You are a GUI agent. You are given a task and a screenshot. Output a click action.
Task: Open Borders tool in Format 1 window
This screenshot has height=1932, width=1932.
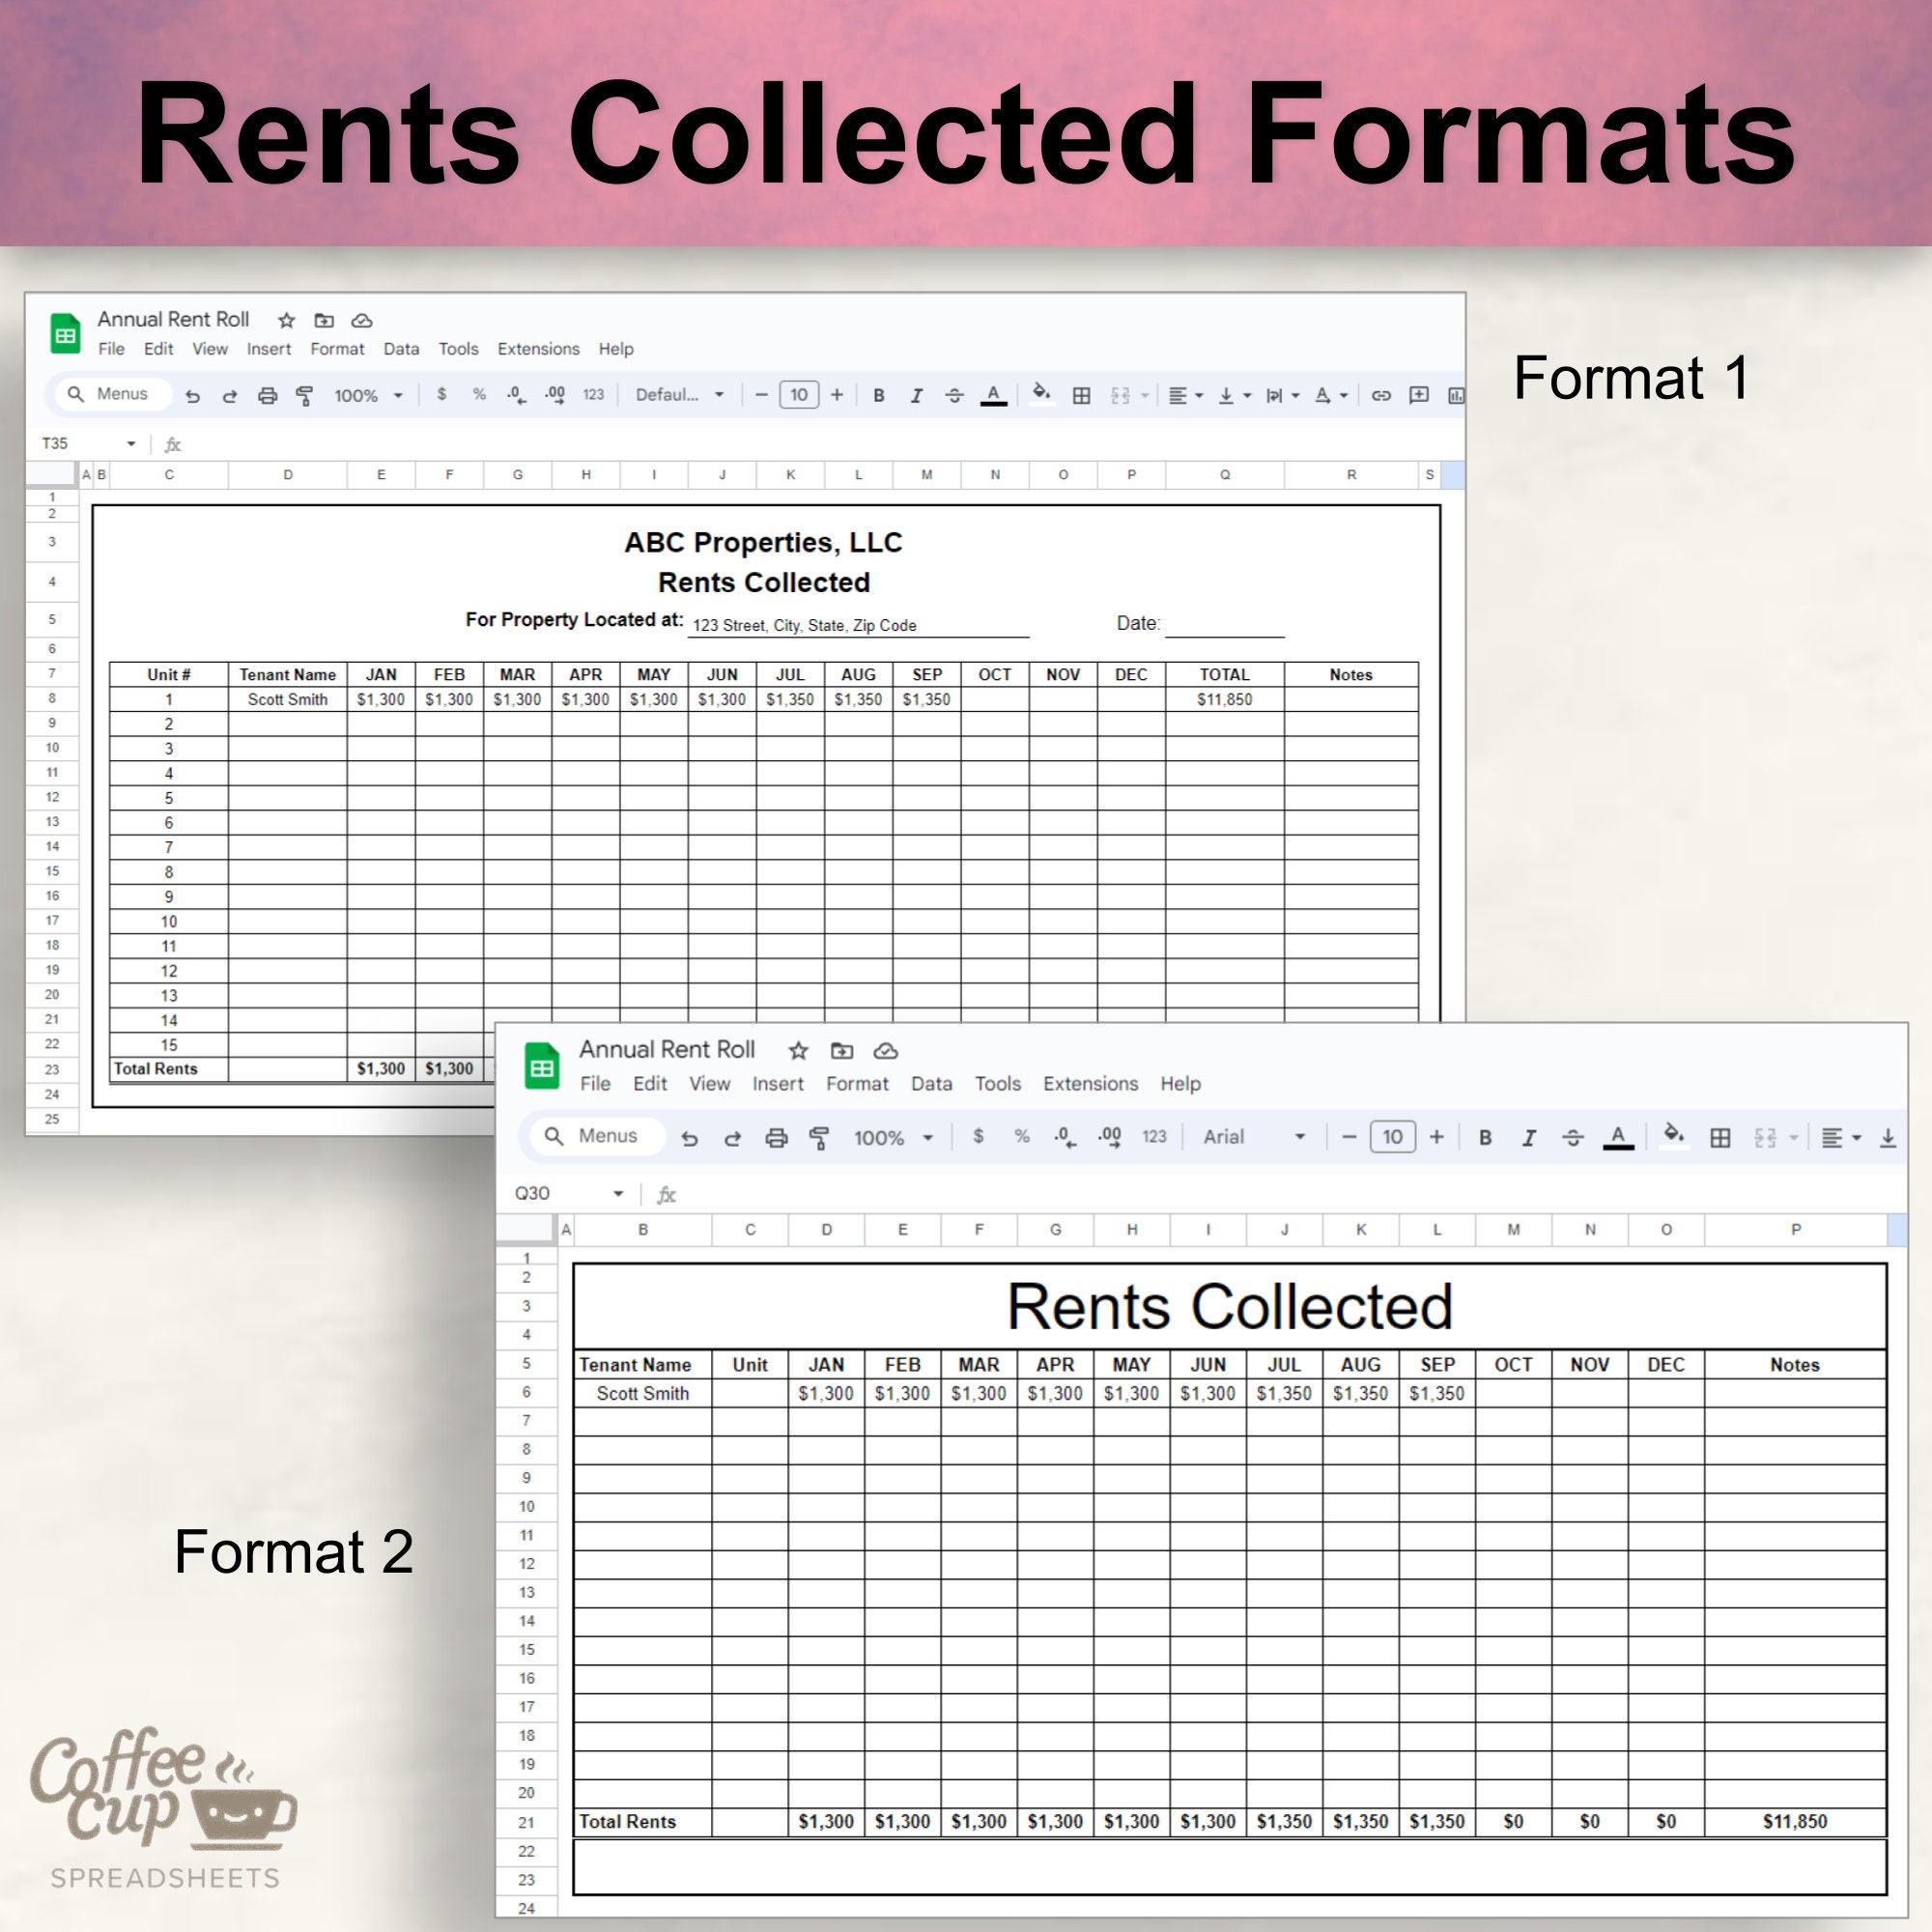tap(1081, 395)
